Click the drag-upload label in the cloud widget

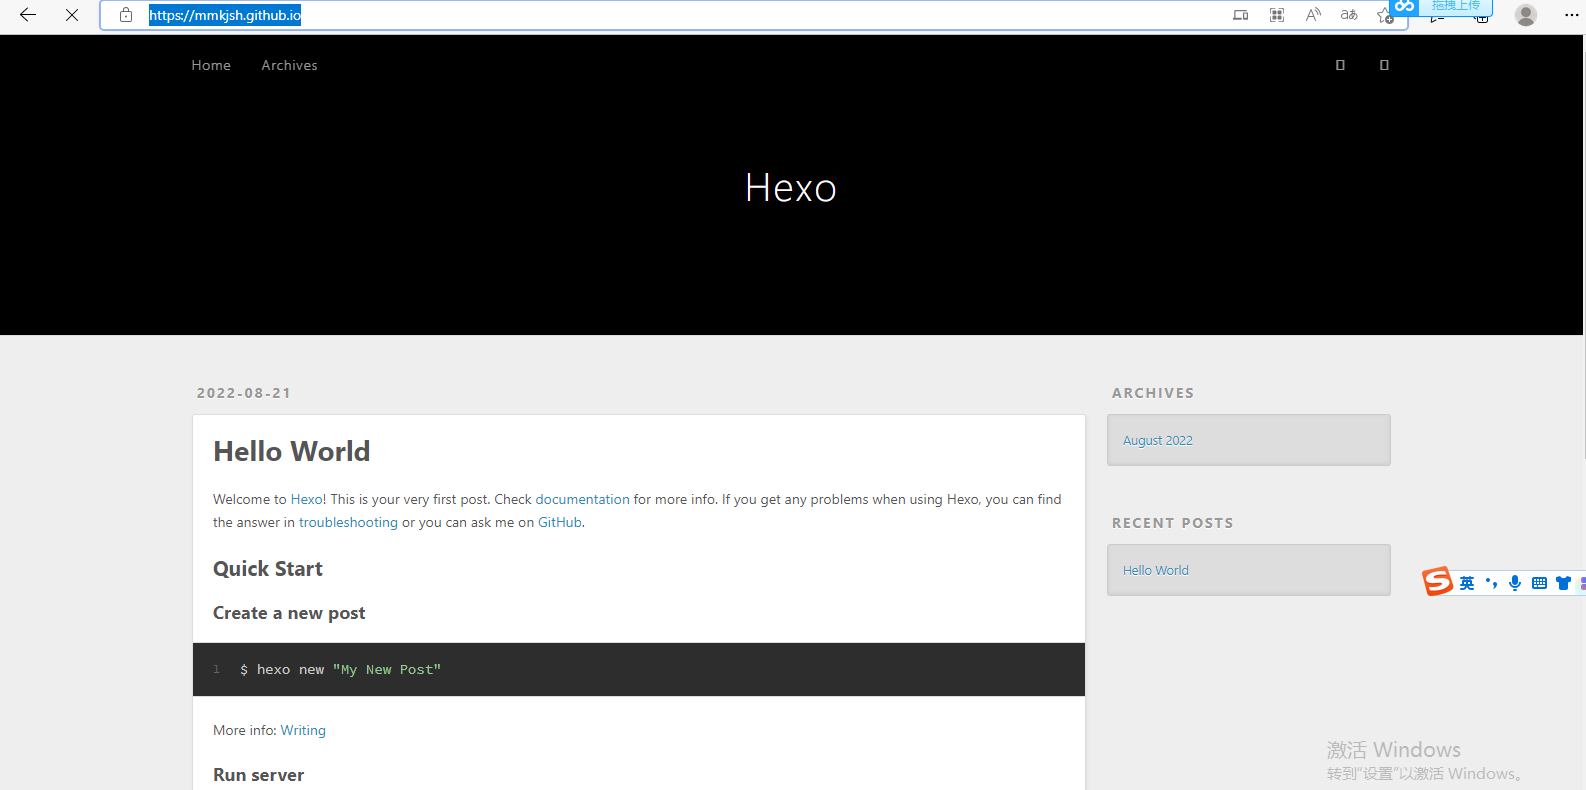(1455, 6)
